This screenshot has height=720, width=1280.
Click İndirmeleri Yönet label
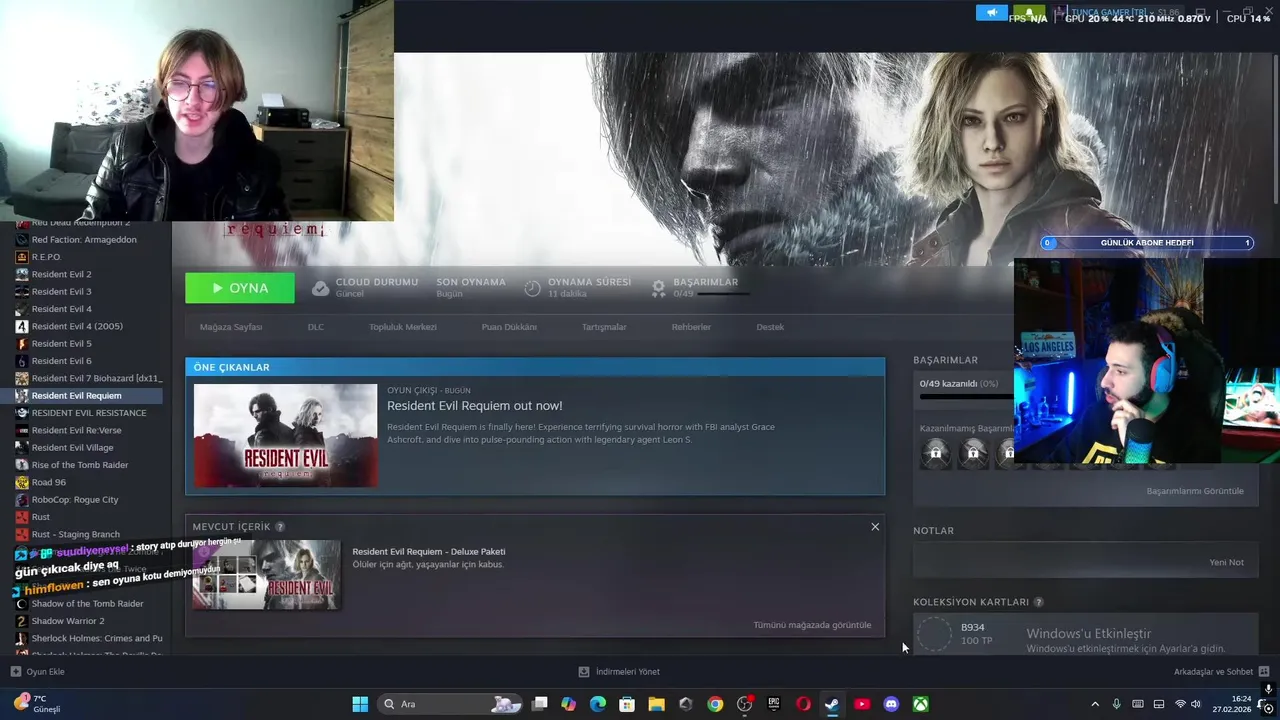(627, 672)
